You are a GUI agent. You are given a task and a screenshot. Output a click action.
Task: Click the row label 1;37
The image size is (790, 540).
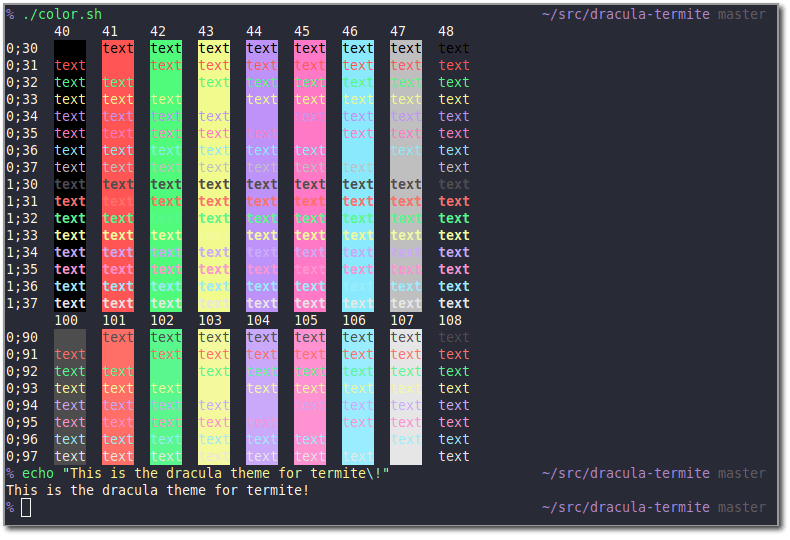(22, 303)
